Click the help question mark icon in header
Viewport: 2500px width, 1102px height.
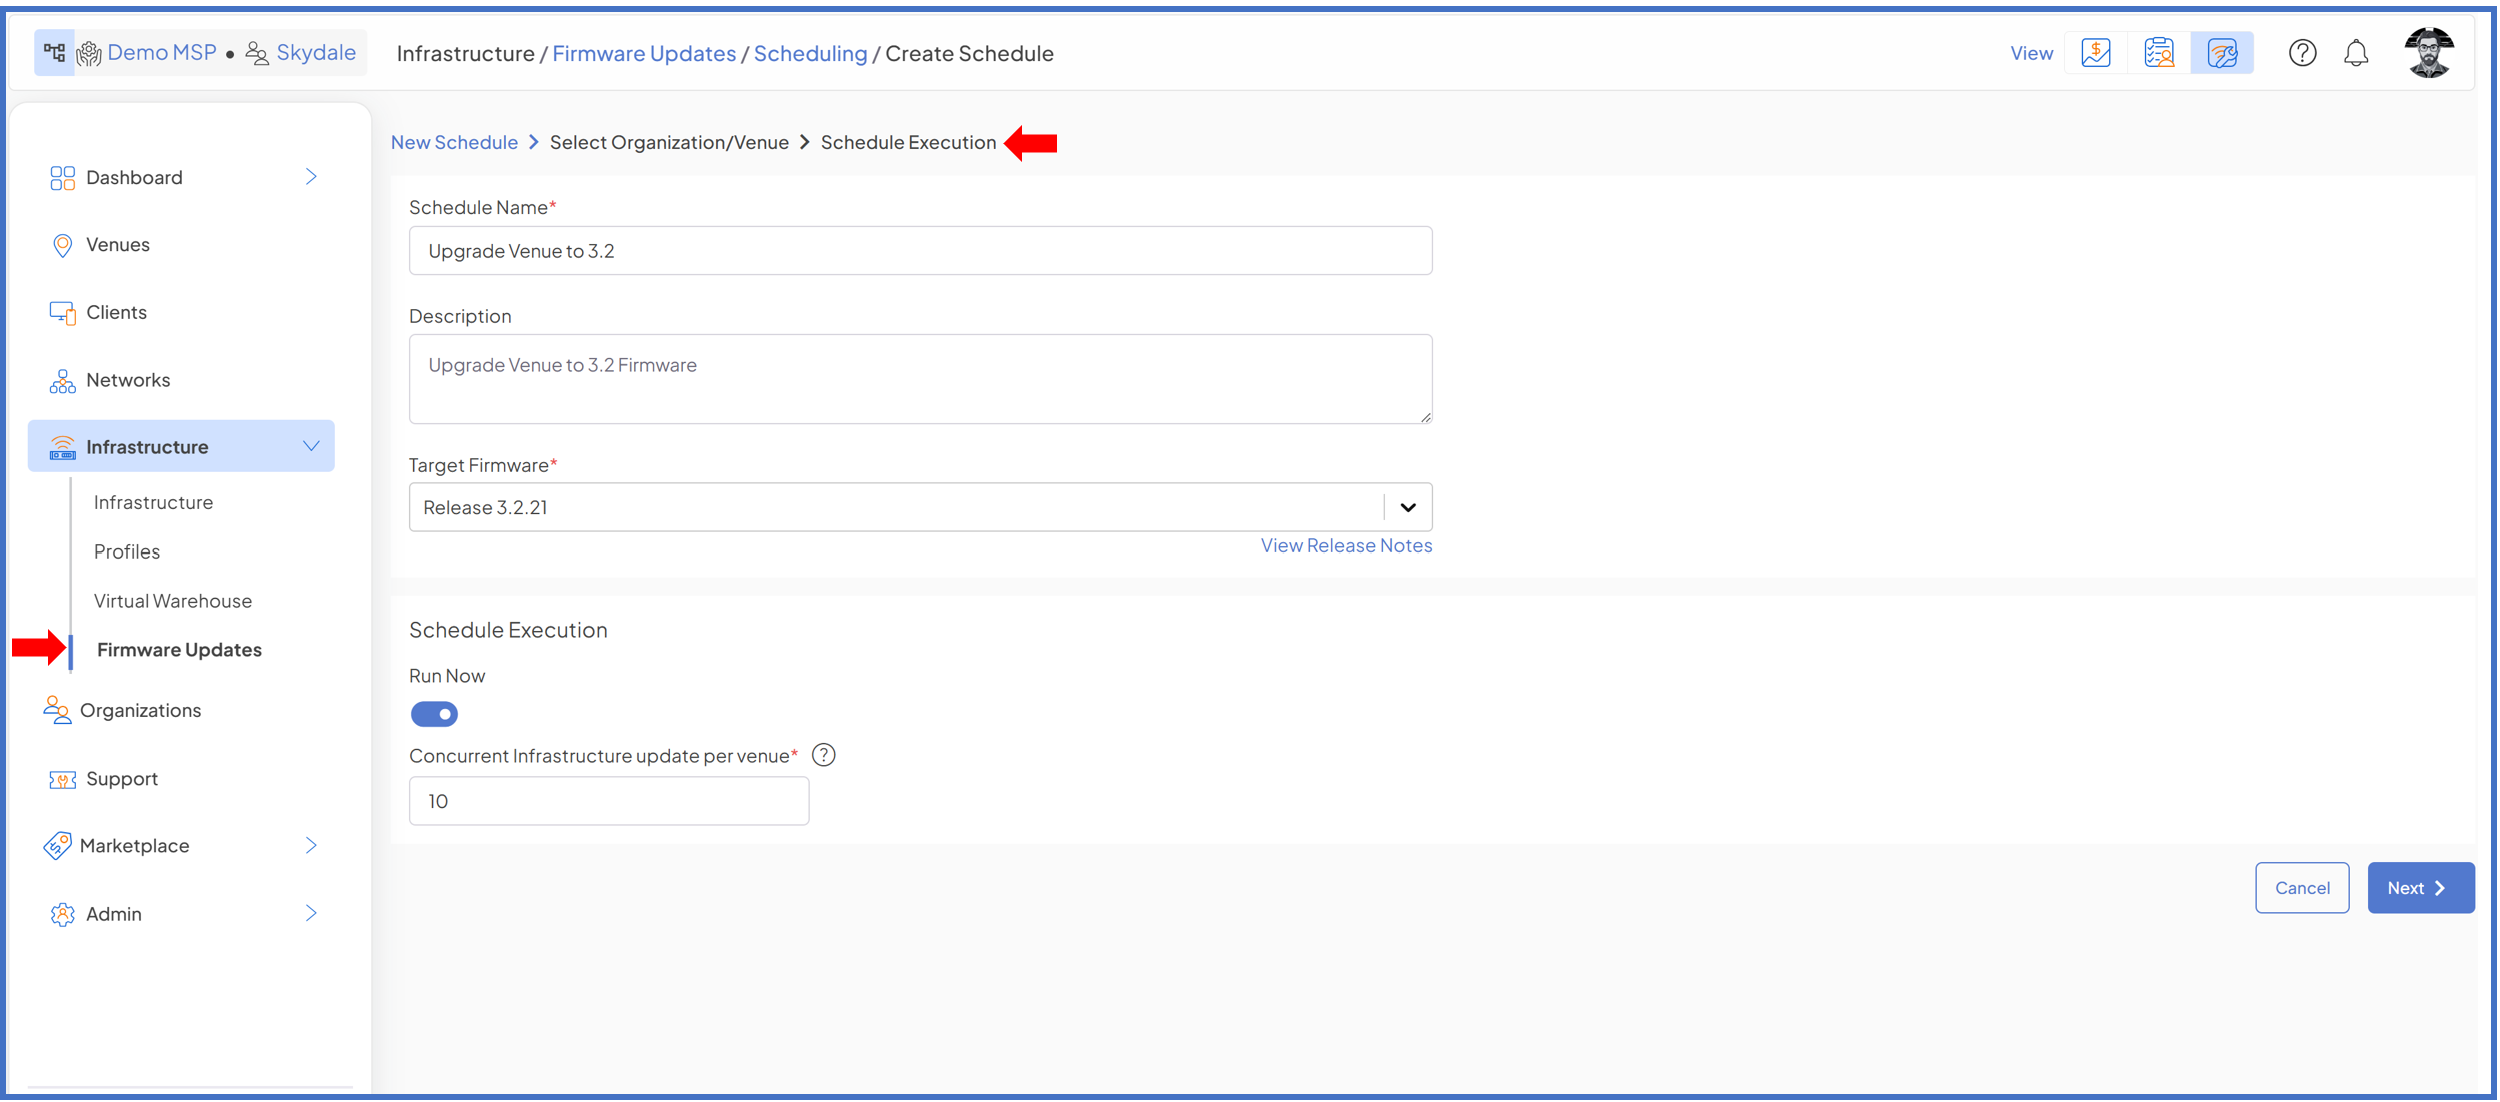[x=2302, y=53]
